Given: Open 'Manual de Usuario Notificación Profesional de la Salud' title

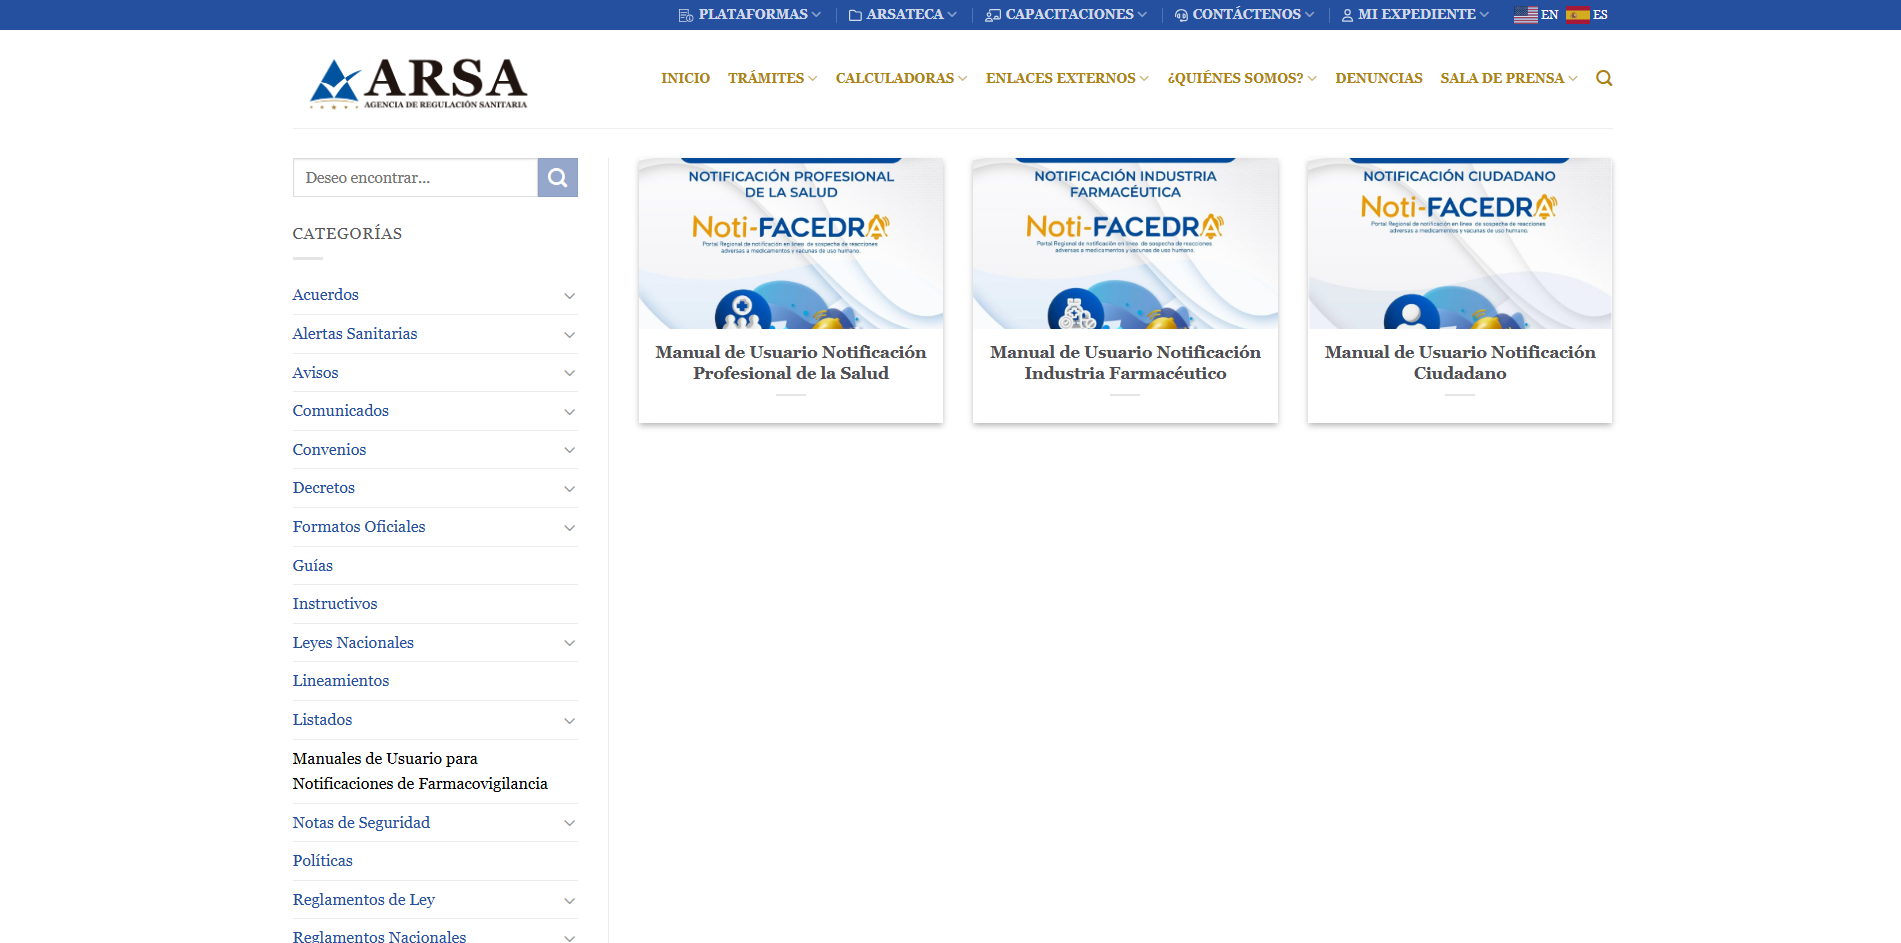Looking at the screenshot, I should tap(791, 363).
